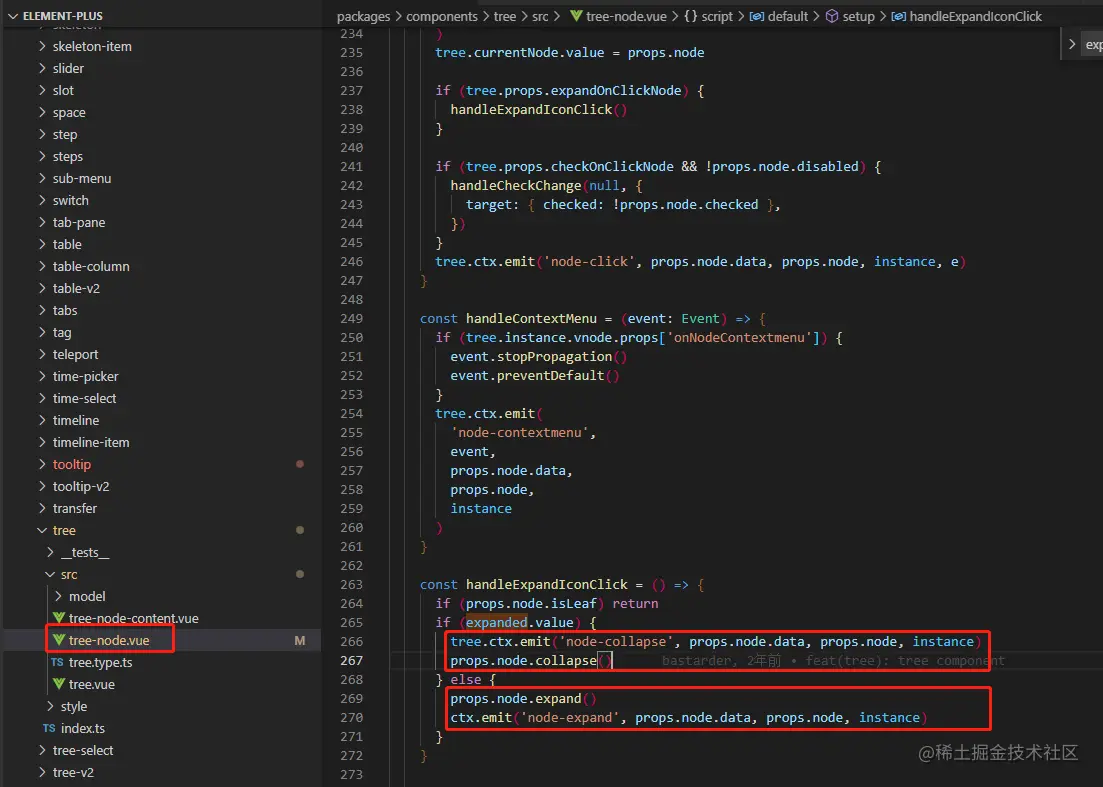Click the git blame annotation on line 267
This screenshot has width=1103, height=787.
pyautogui.click(x=833, y=660)
